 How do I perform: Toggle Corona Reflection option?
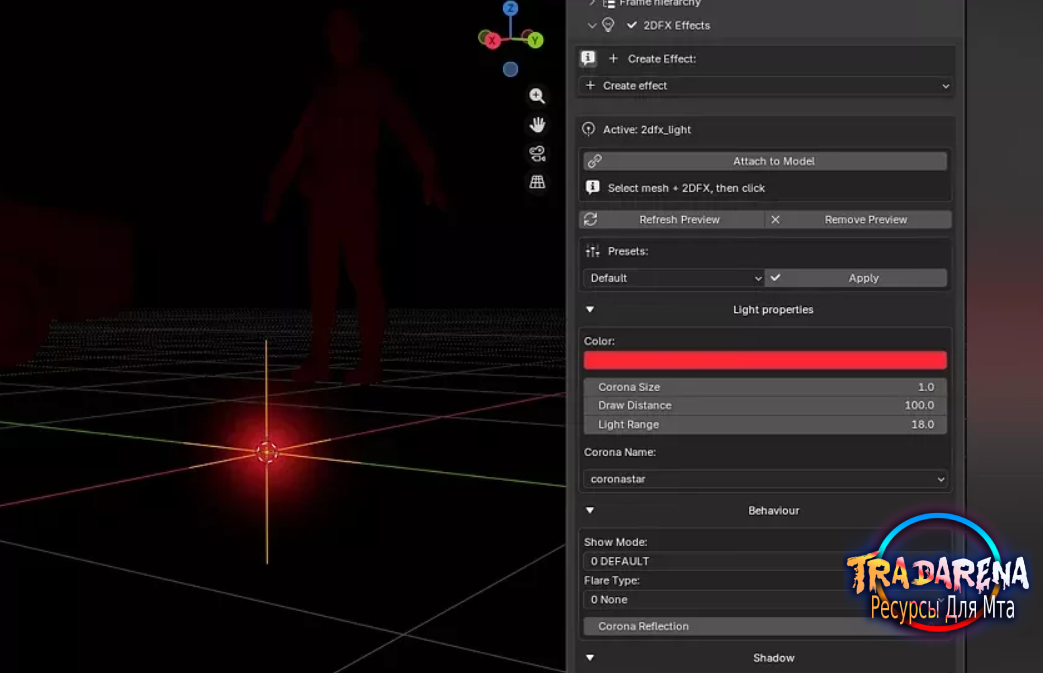pyautogui.click(x=765, y=626)
